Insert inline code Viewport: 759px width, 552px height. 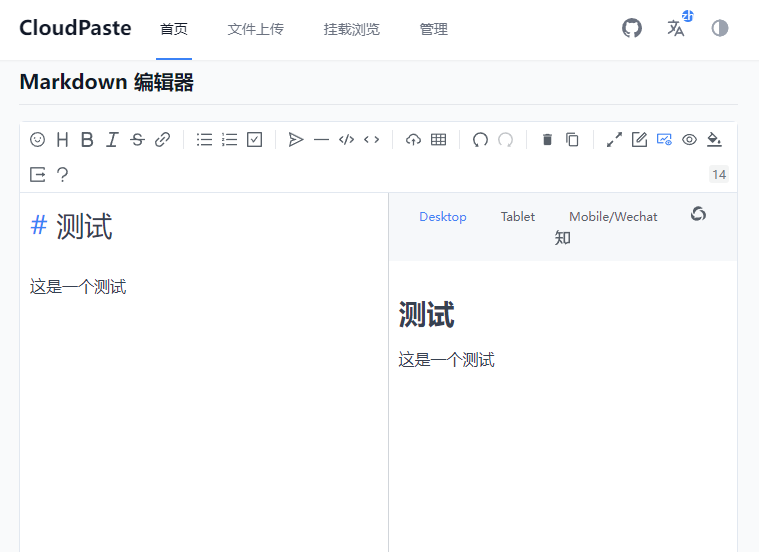click(x=372, y=140)
